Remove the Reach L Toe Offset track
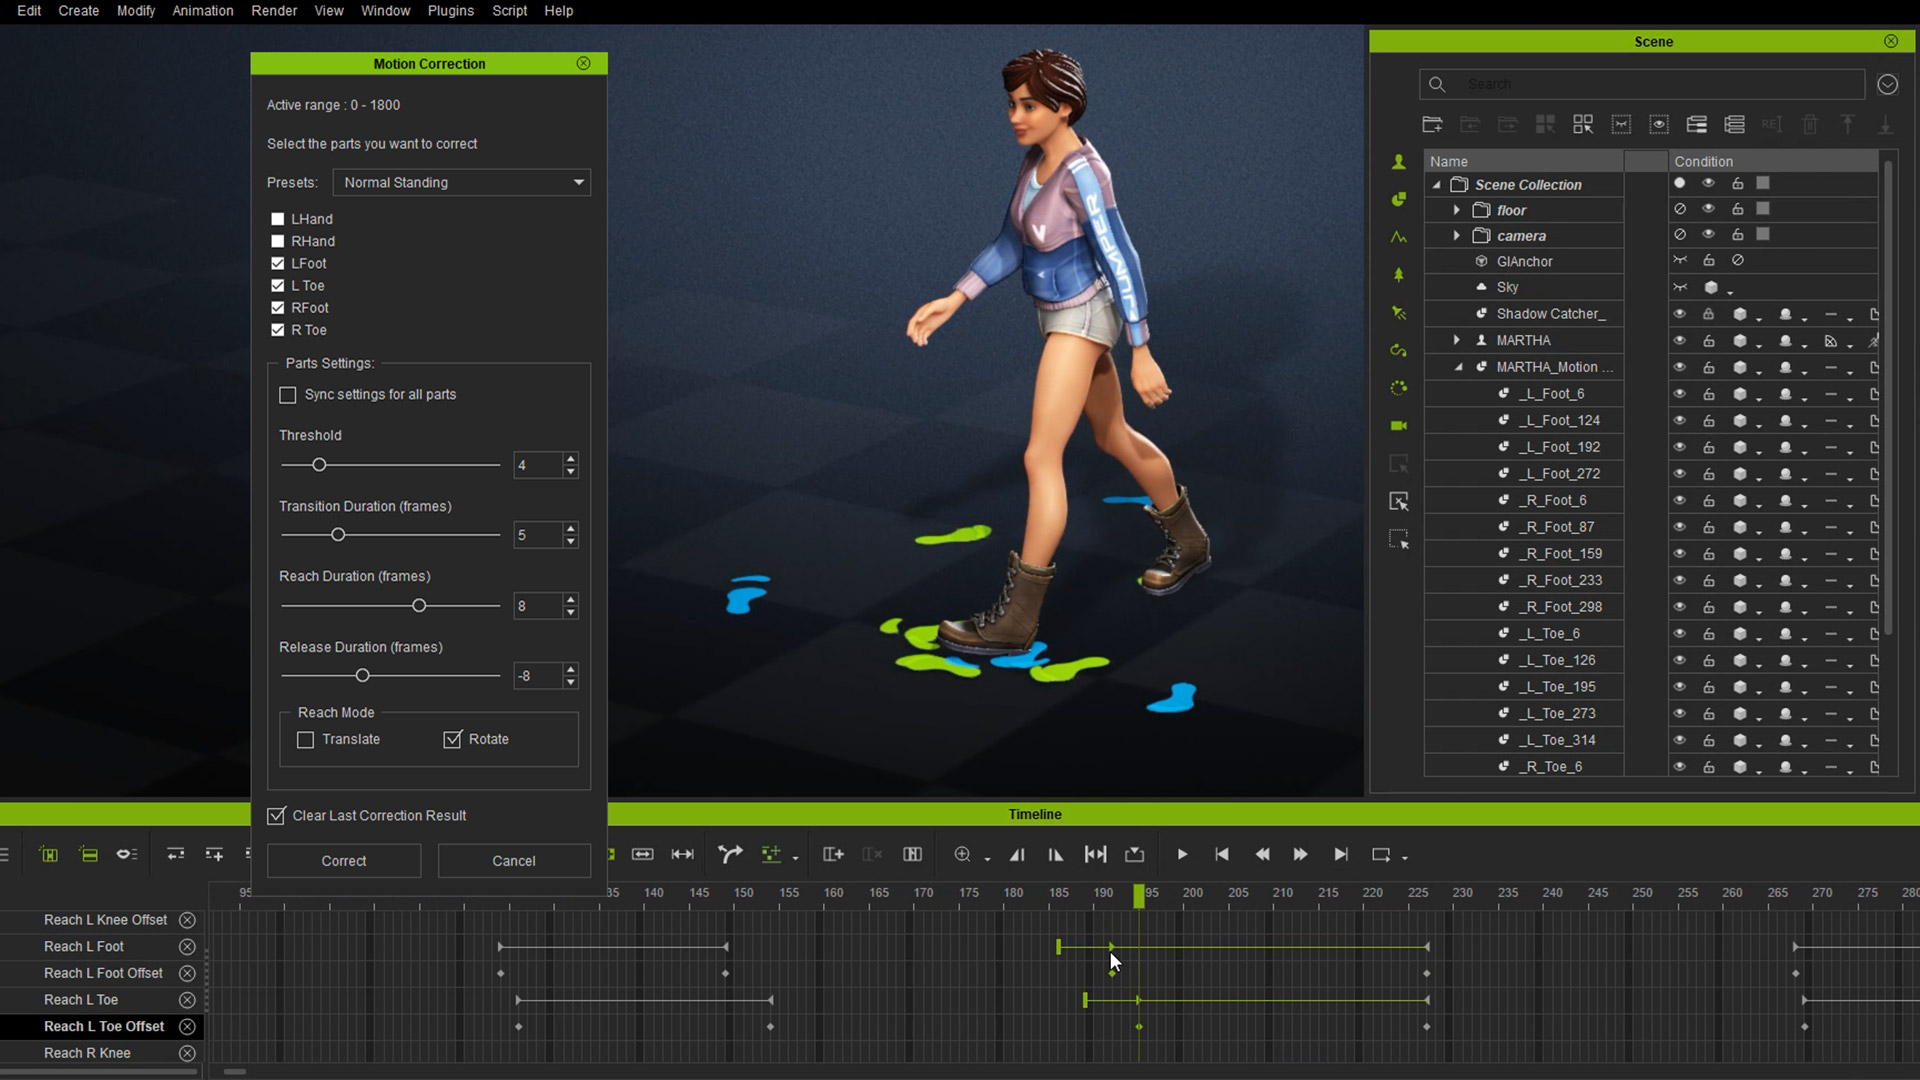The width and height of the screenshot is (1920, 1080). (x=187, y=1027)
